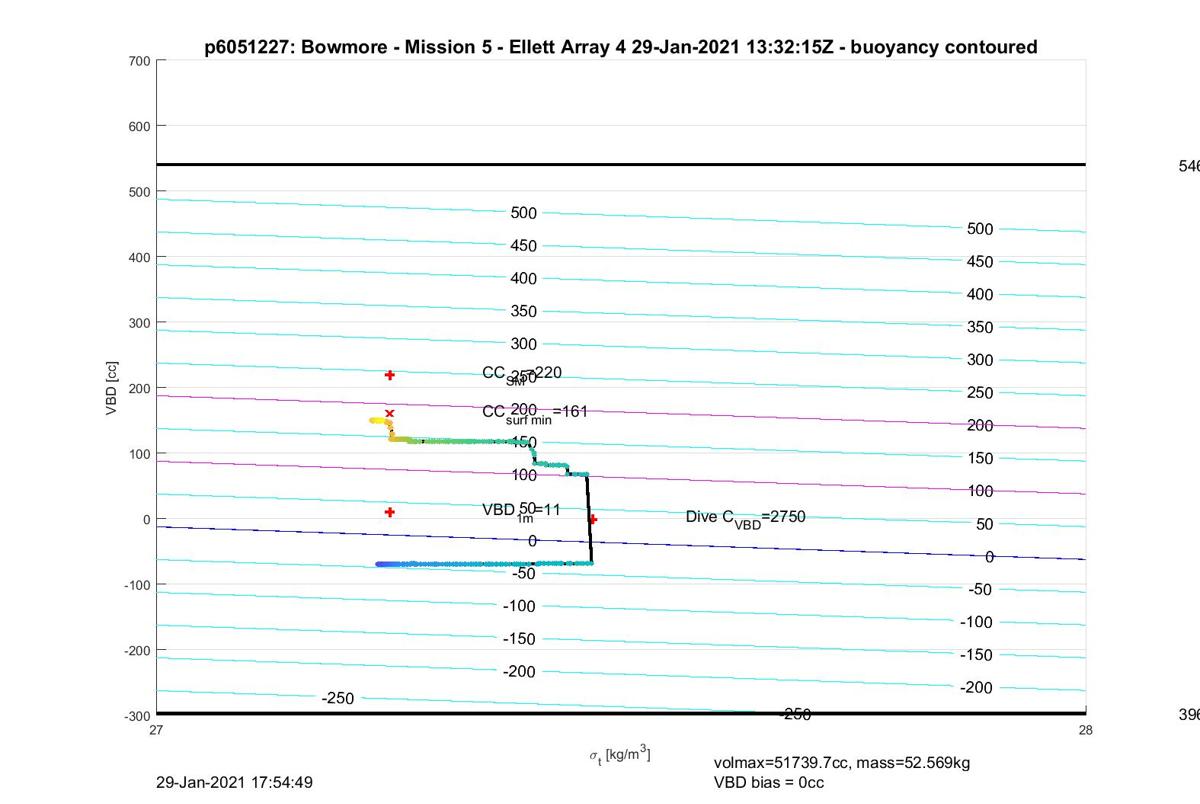Click the "volmax=51739.7cc, mass=52.569kg" text

[842, 763]
